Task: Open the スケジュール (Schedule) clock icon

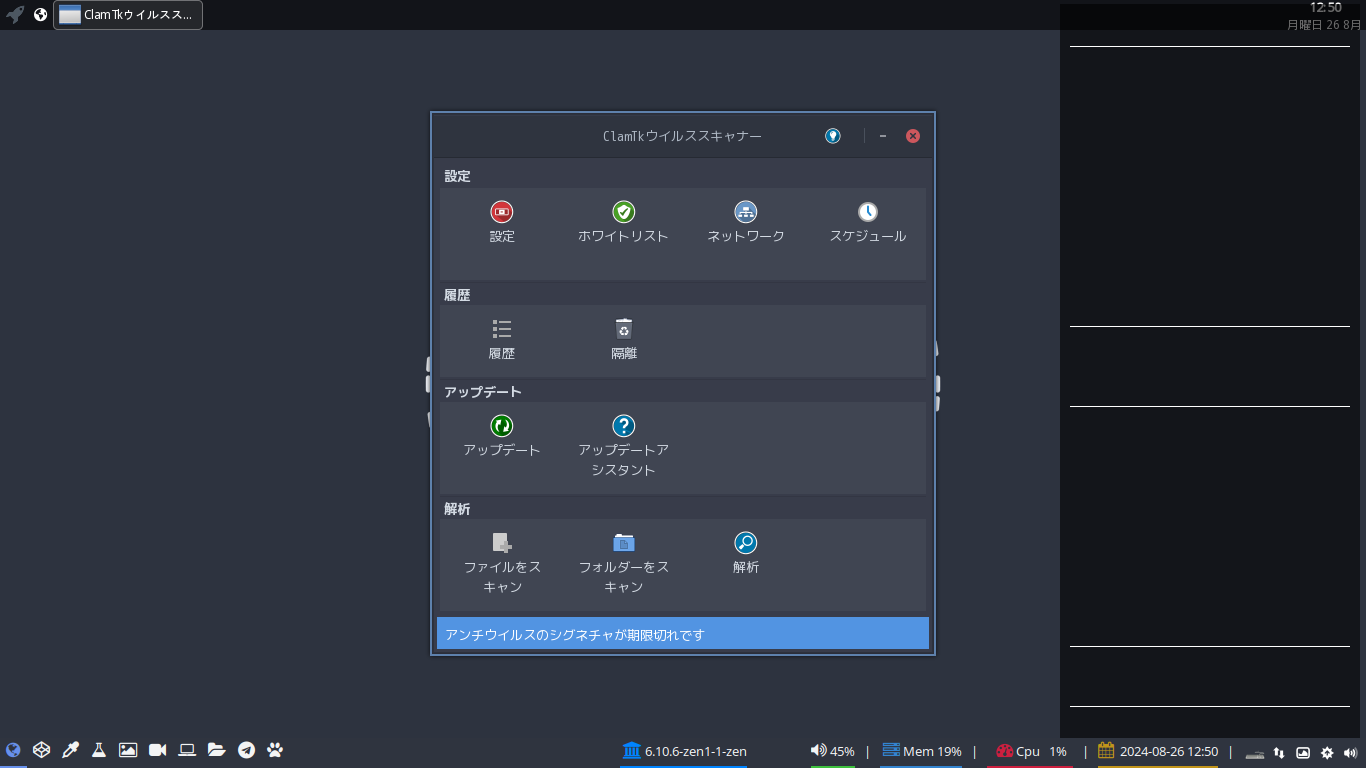Action: [x=868, y=212]
